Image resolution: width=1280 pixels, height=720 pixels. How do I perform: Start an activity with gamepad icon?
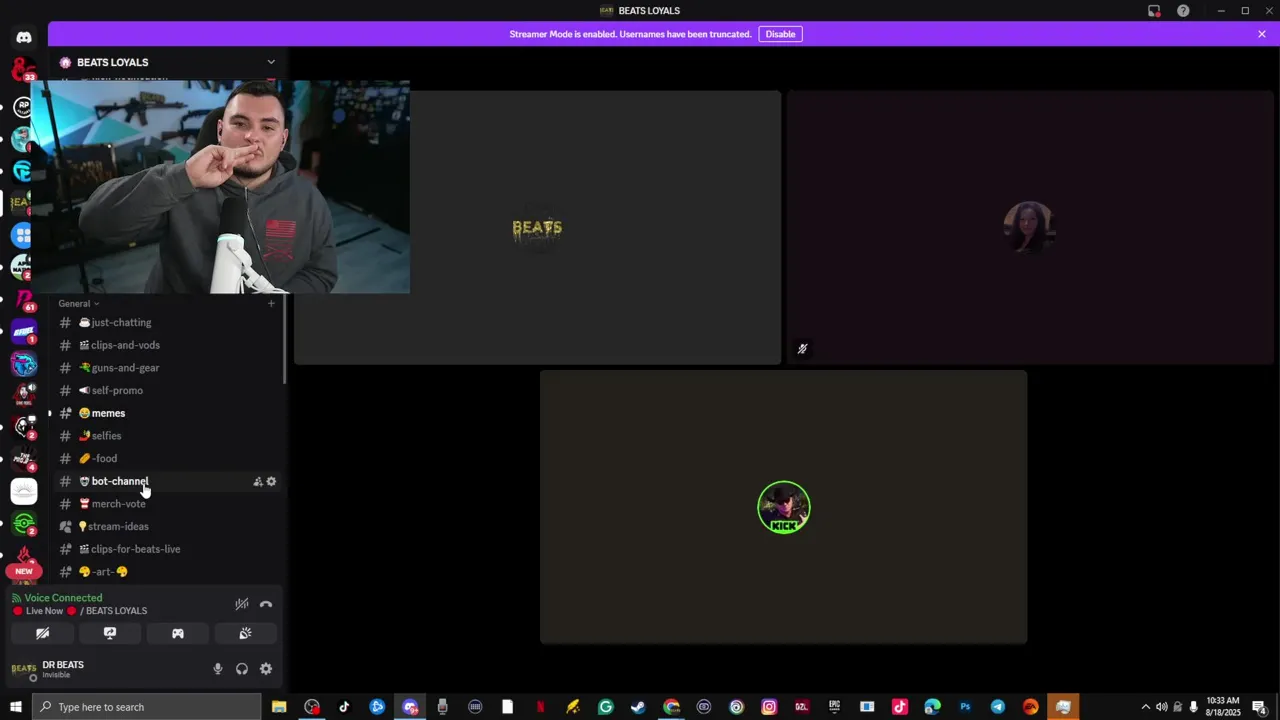(x=178, y=633)
